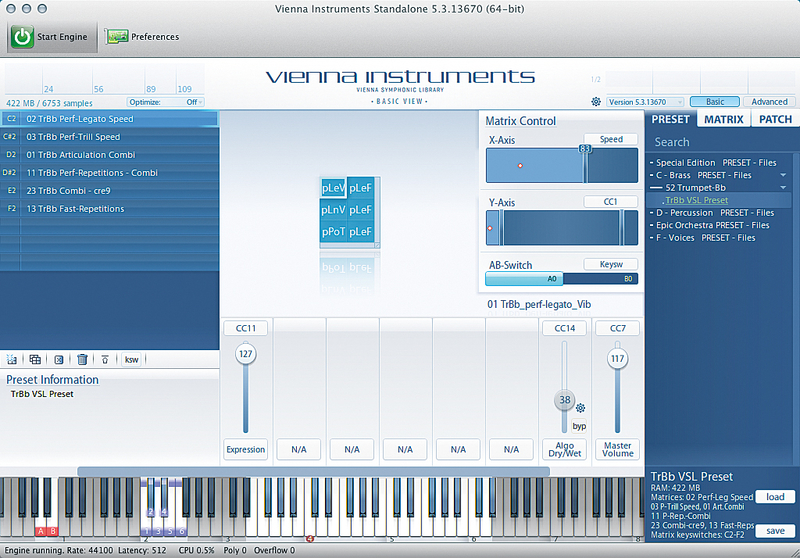Click the load preset button
Viewport: 800px width, 558px height.
pos(775,497)
